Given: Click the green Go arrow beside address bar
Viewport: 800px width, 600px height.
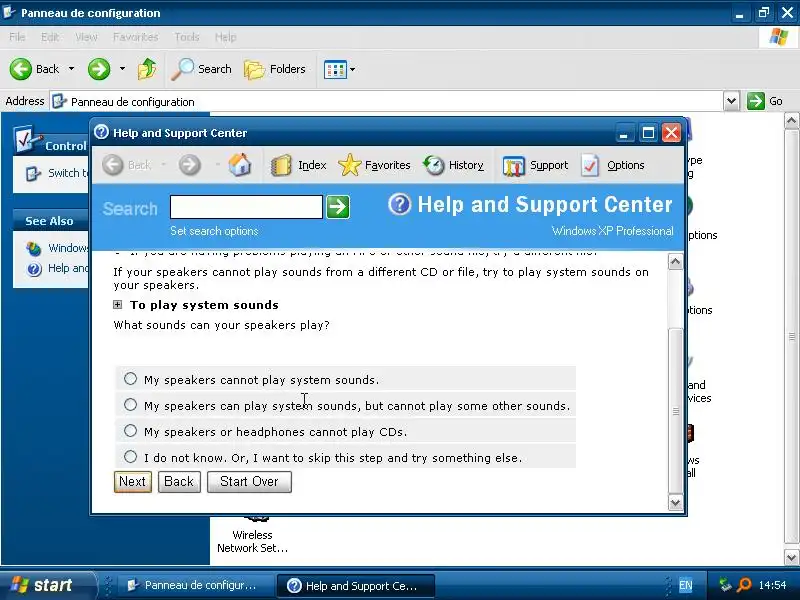Looking at the screenshot, I should tap(756, 101).
